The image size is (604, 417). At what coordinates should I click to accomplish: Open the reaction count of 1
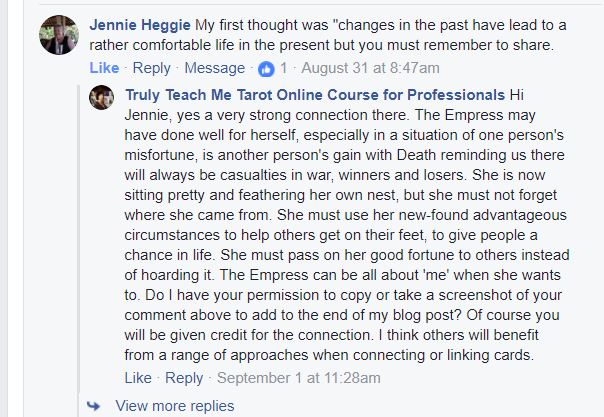pyautogui.click(x=284, y=68)
